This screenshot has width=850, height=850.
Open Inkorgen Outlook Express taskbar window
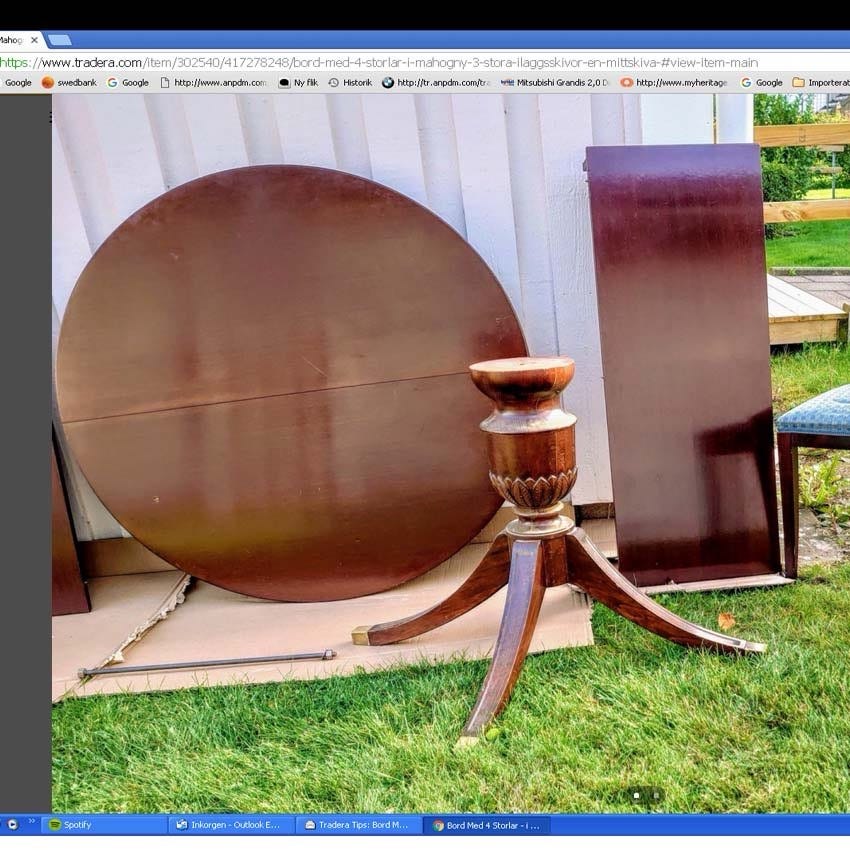(231, 825)
